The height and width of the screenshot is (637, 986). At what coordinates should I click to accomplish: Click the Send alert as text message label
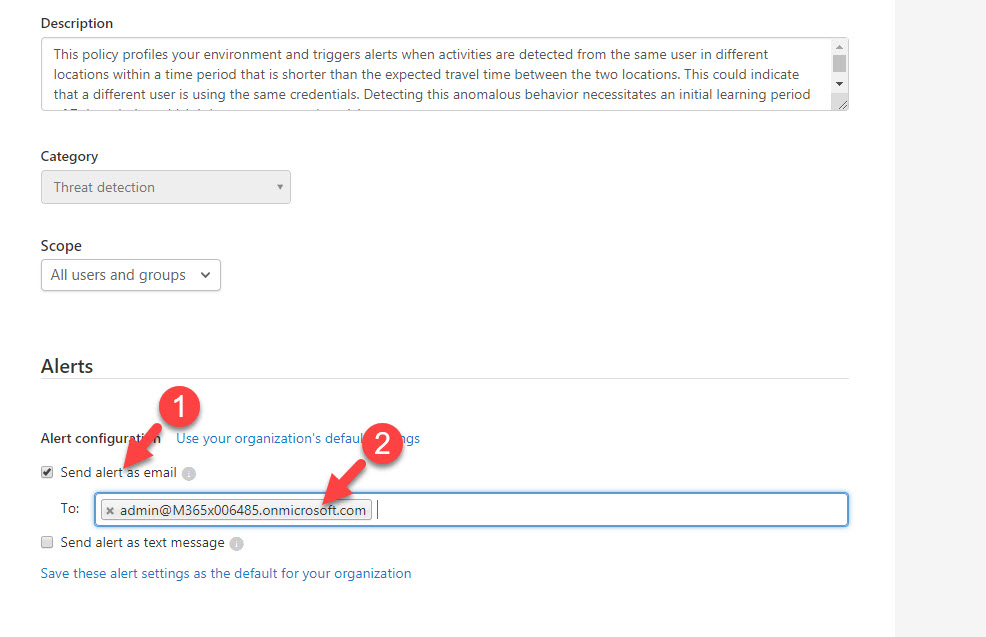pos(142,542)
